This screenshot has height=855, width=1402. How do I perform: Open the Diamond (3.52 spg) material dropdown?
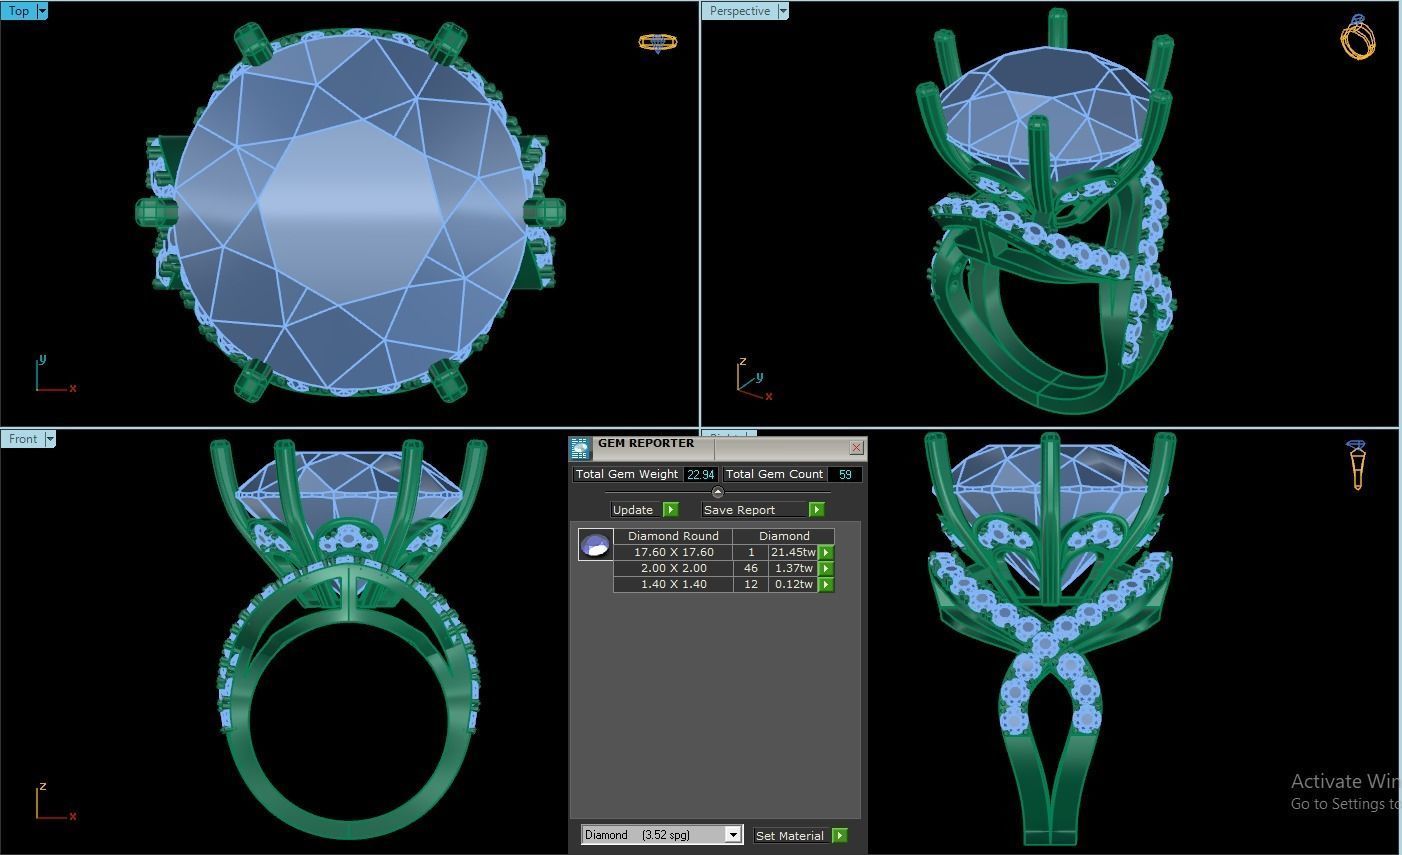733,835
